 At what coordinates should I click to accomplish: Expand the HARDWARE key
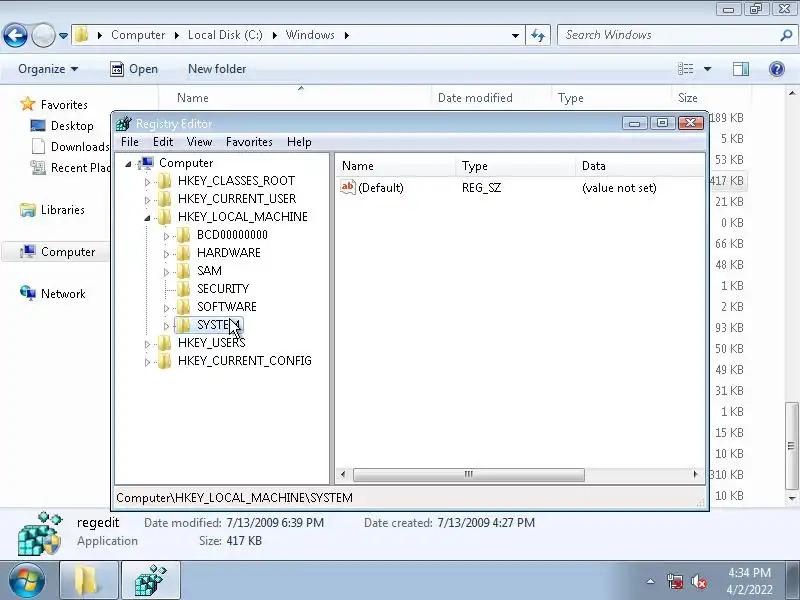[166, 254]
